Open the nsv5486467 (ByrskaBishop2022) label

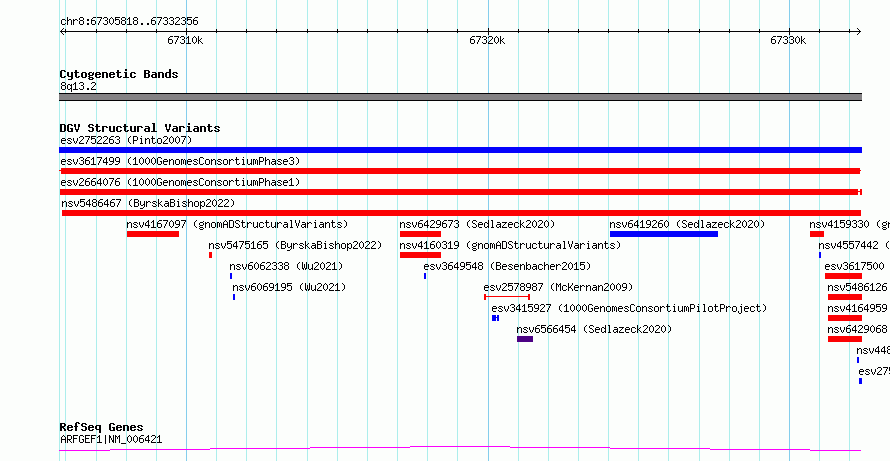pos(148,203)
